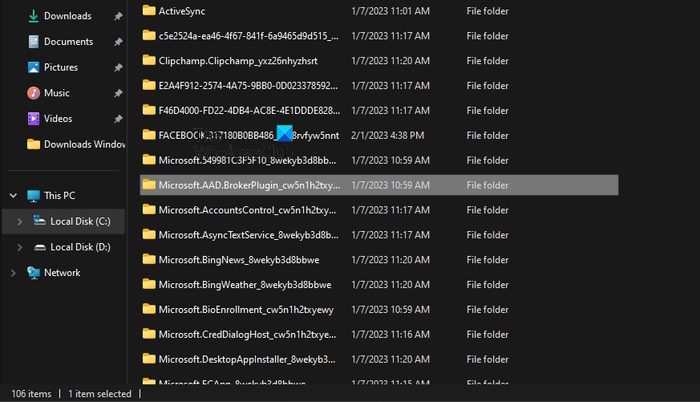This screenshot has height=402, width=700.
Task: Select the Microsoft.AccountsControl_cw5n1h2txy folder name
Action: (247, 210)
